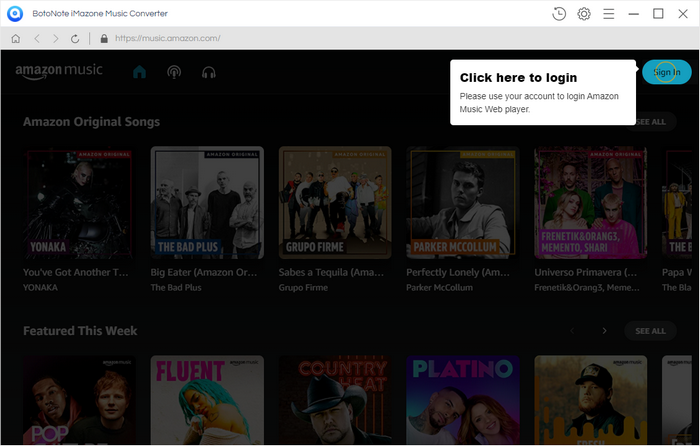This screenshot has height=446, width=700.
Task: Click the padlock security icon
Action: [x=104, y=38]
